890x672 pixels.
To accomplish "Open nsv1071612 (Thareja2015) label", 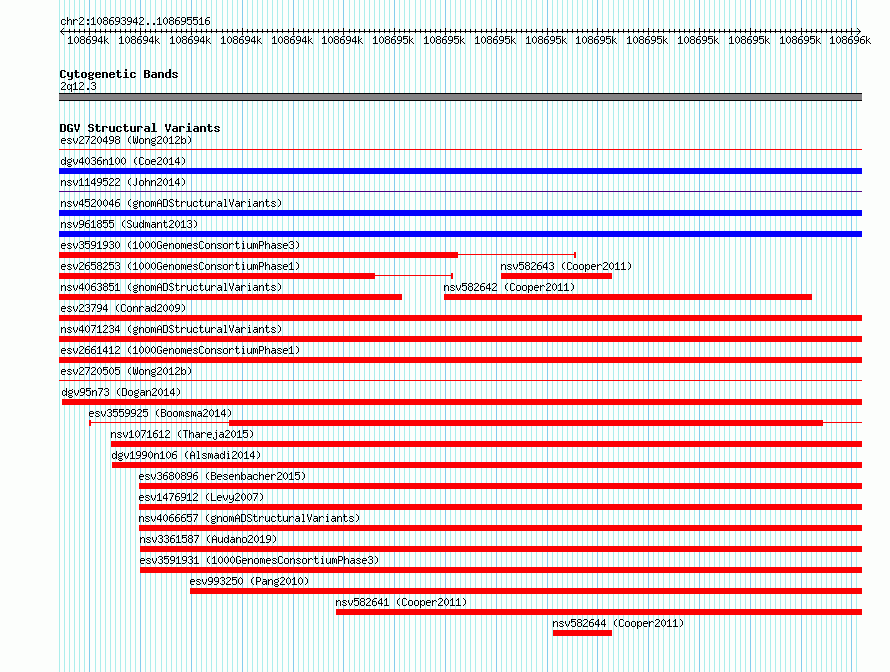I will tap(182, 434).
